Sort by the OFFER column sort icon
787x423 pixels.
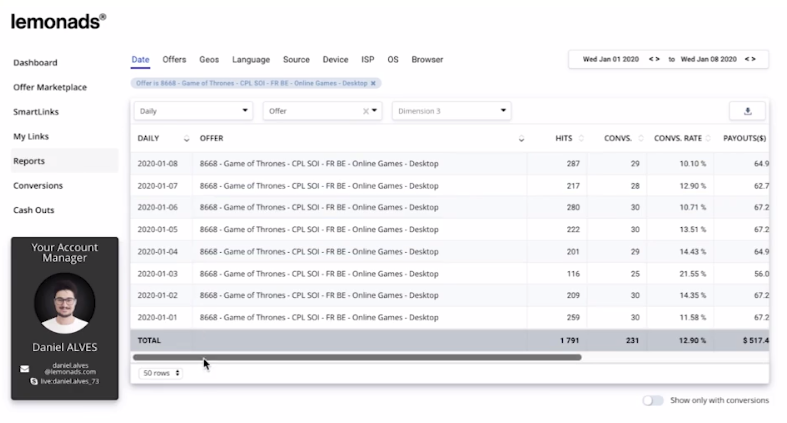click(x=521, y=138)
